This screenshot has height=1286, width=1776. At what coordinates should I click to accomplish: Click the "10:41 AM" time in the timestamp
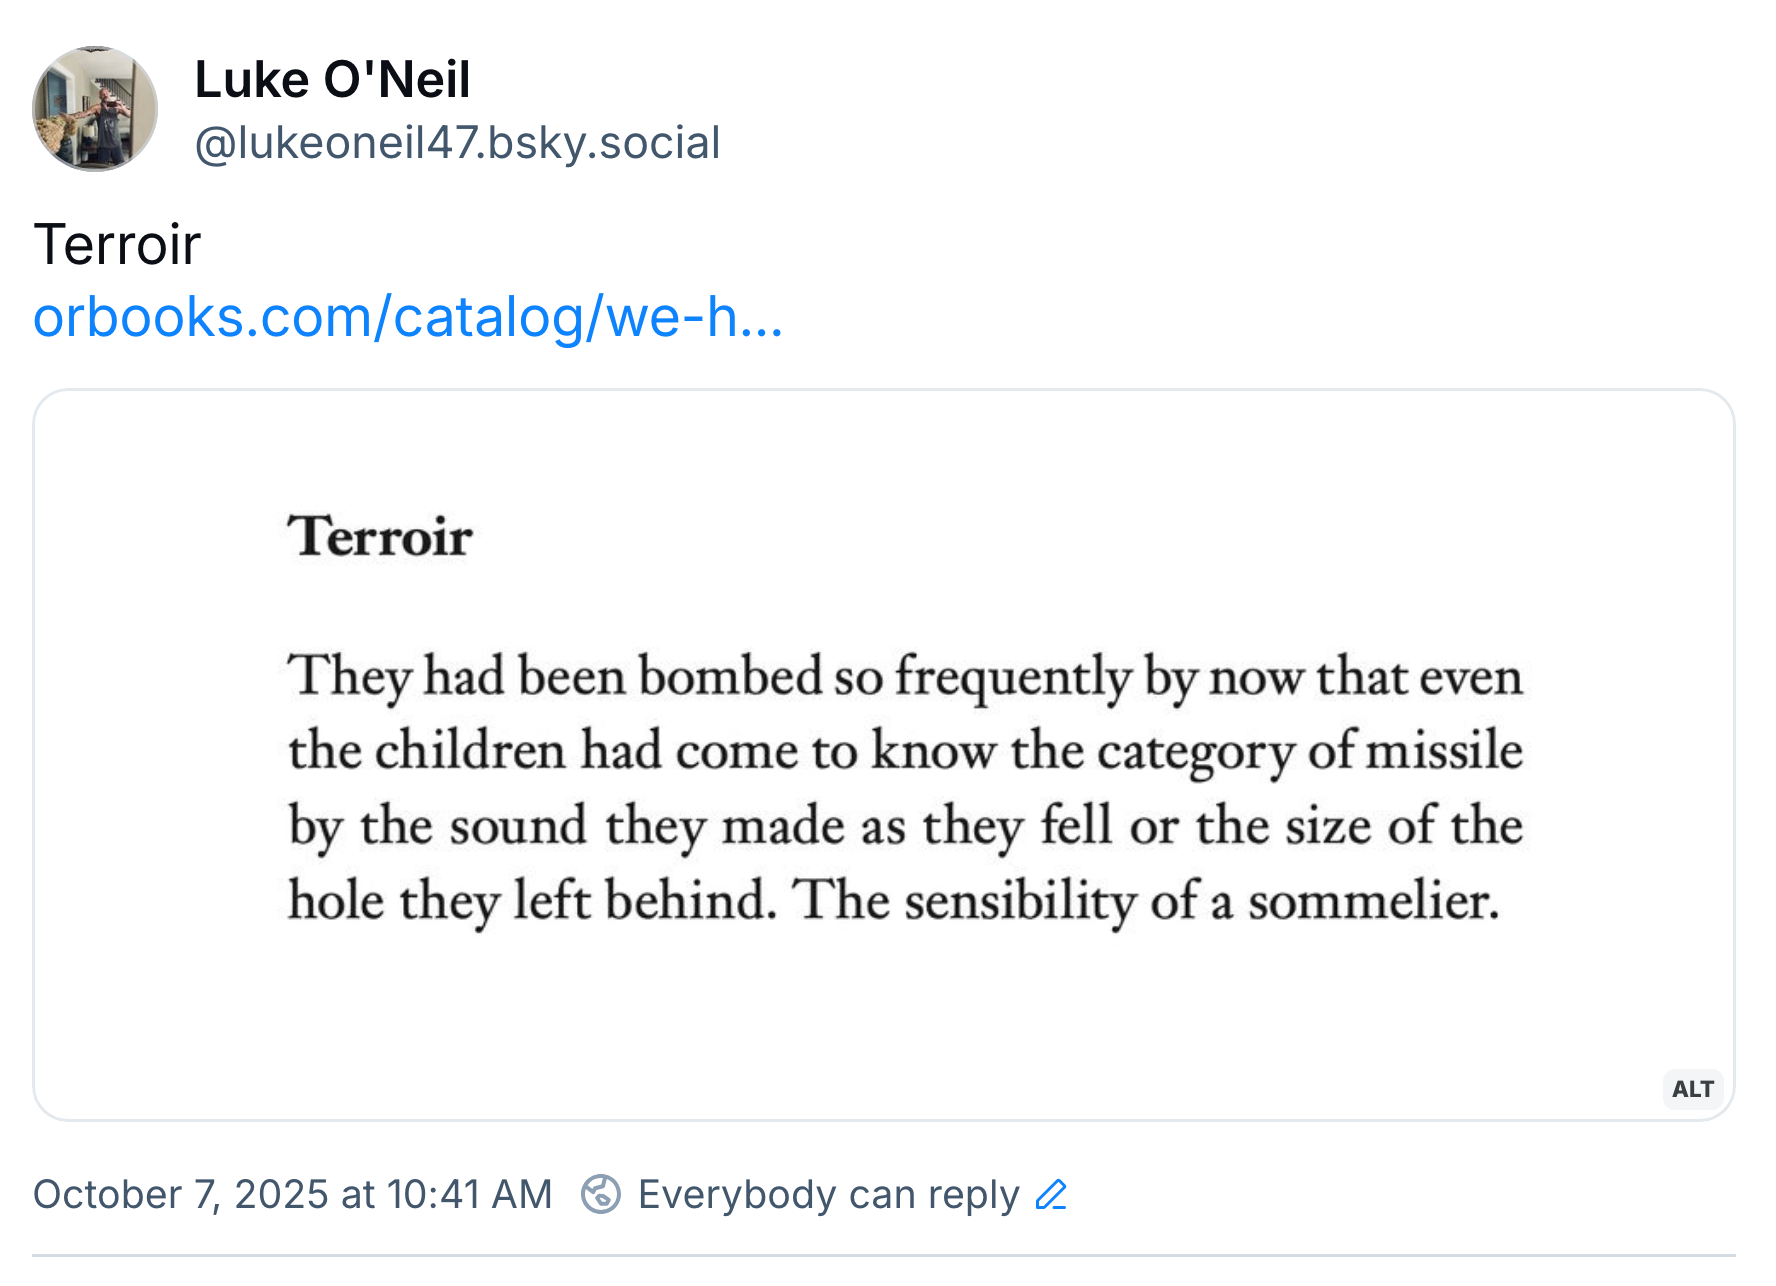469,1194
